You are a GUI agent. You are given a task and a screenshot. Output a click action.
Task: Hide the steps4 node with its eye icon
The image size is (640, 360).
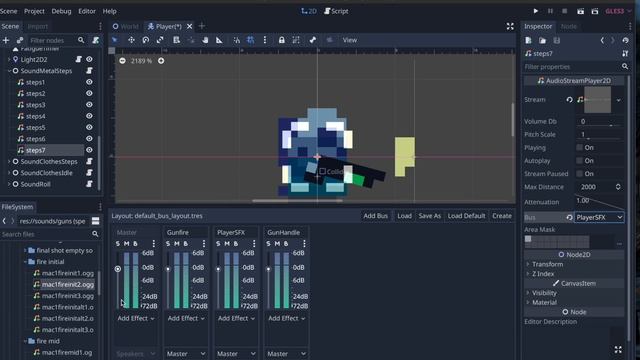89,116
